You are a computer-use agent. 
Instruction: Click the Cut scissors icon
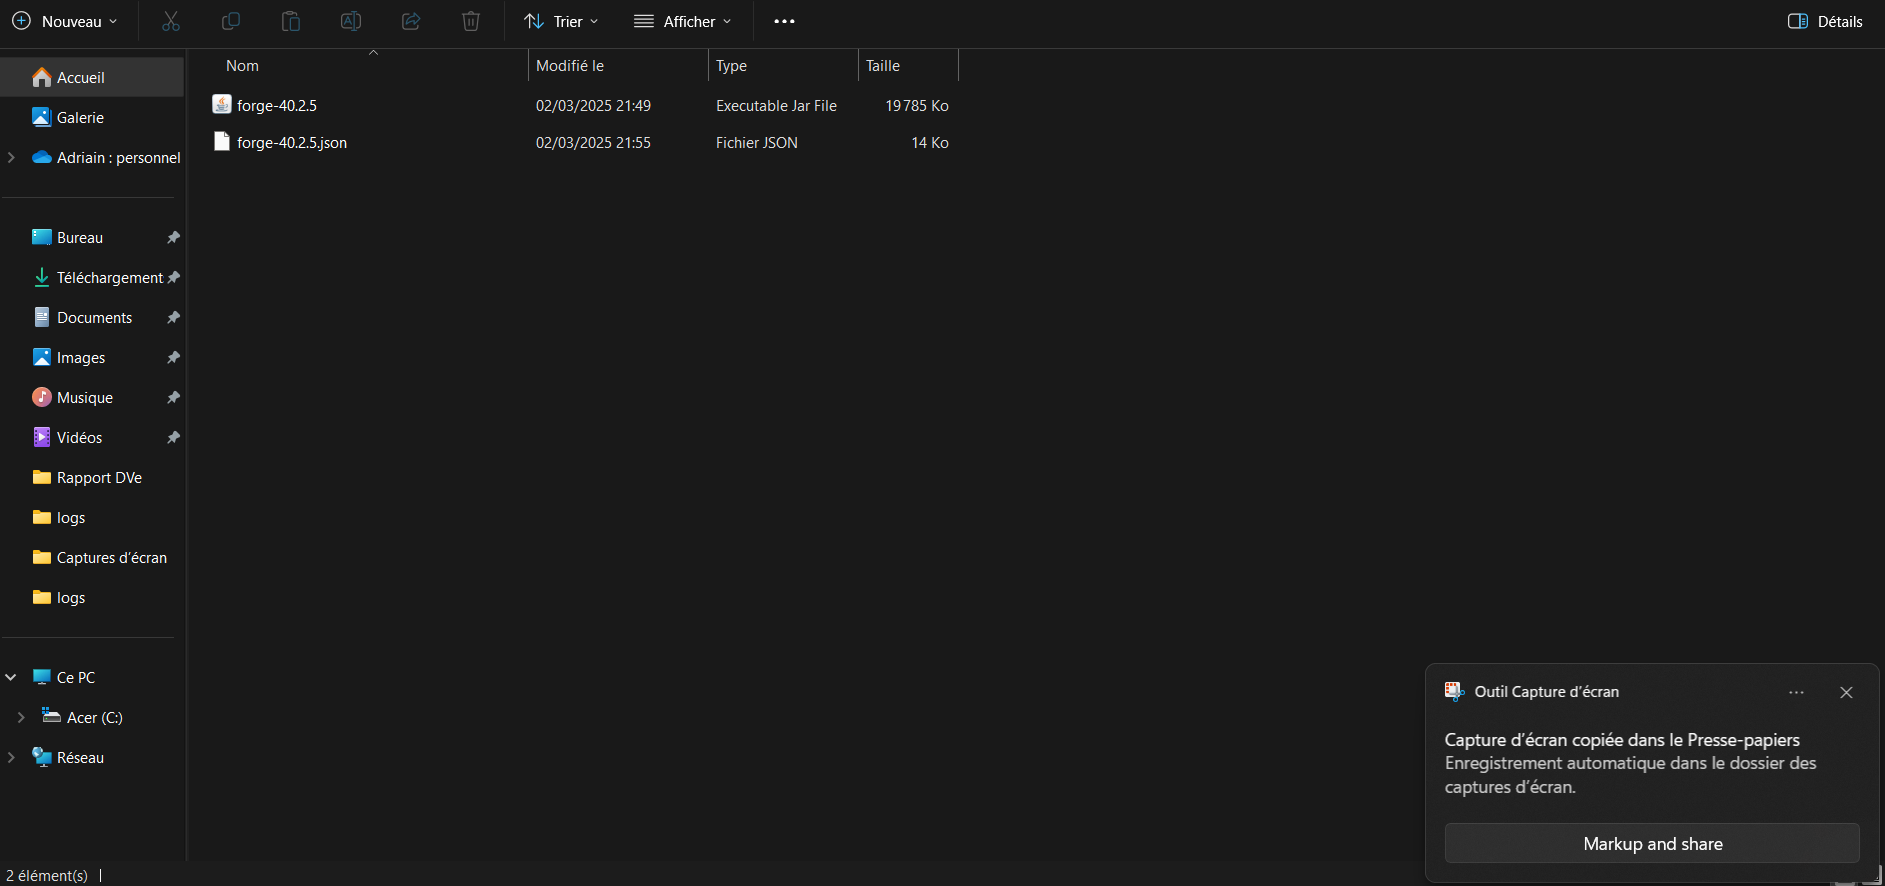(x=171, y=21)
